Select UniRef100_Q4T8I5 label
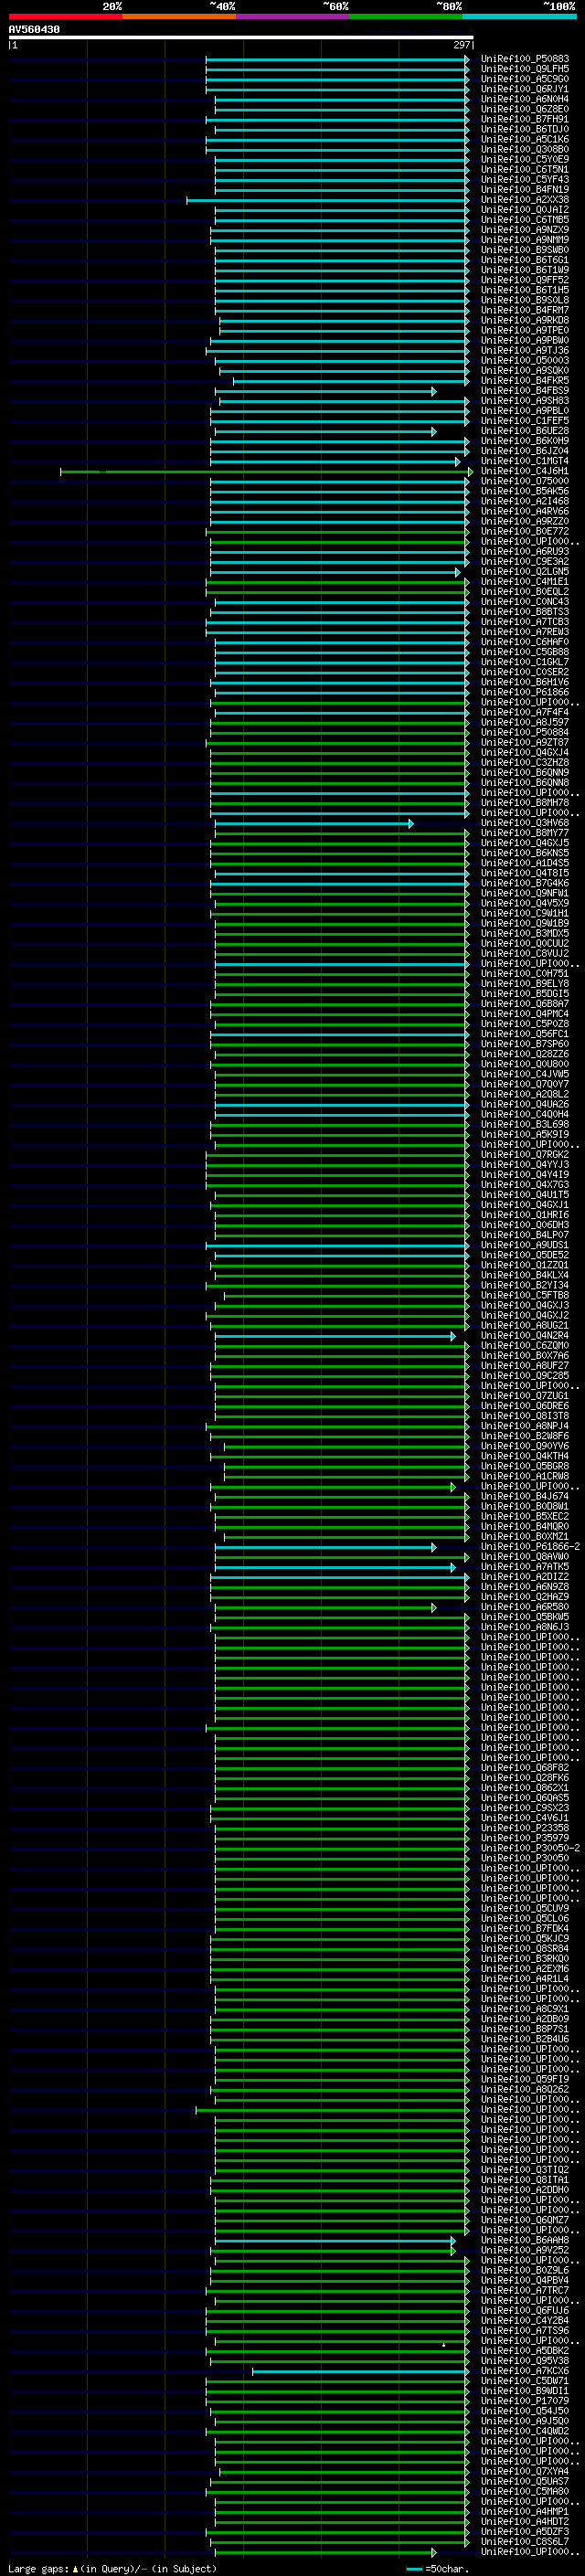585x2576 pixels. (x=525, y=873)
